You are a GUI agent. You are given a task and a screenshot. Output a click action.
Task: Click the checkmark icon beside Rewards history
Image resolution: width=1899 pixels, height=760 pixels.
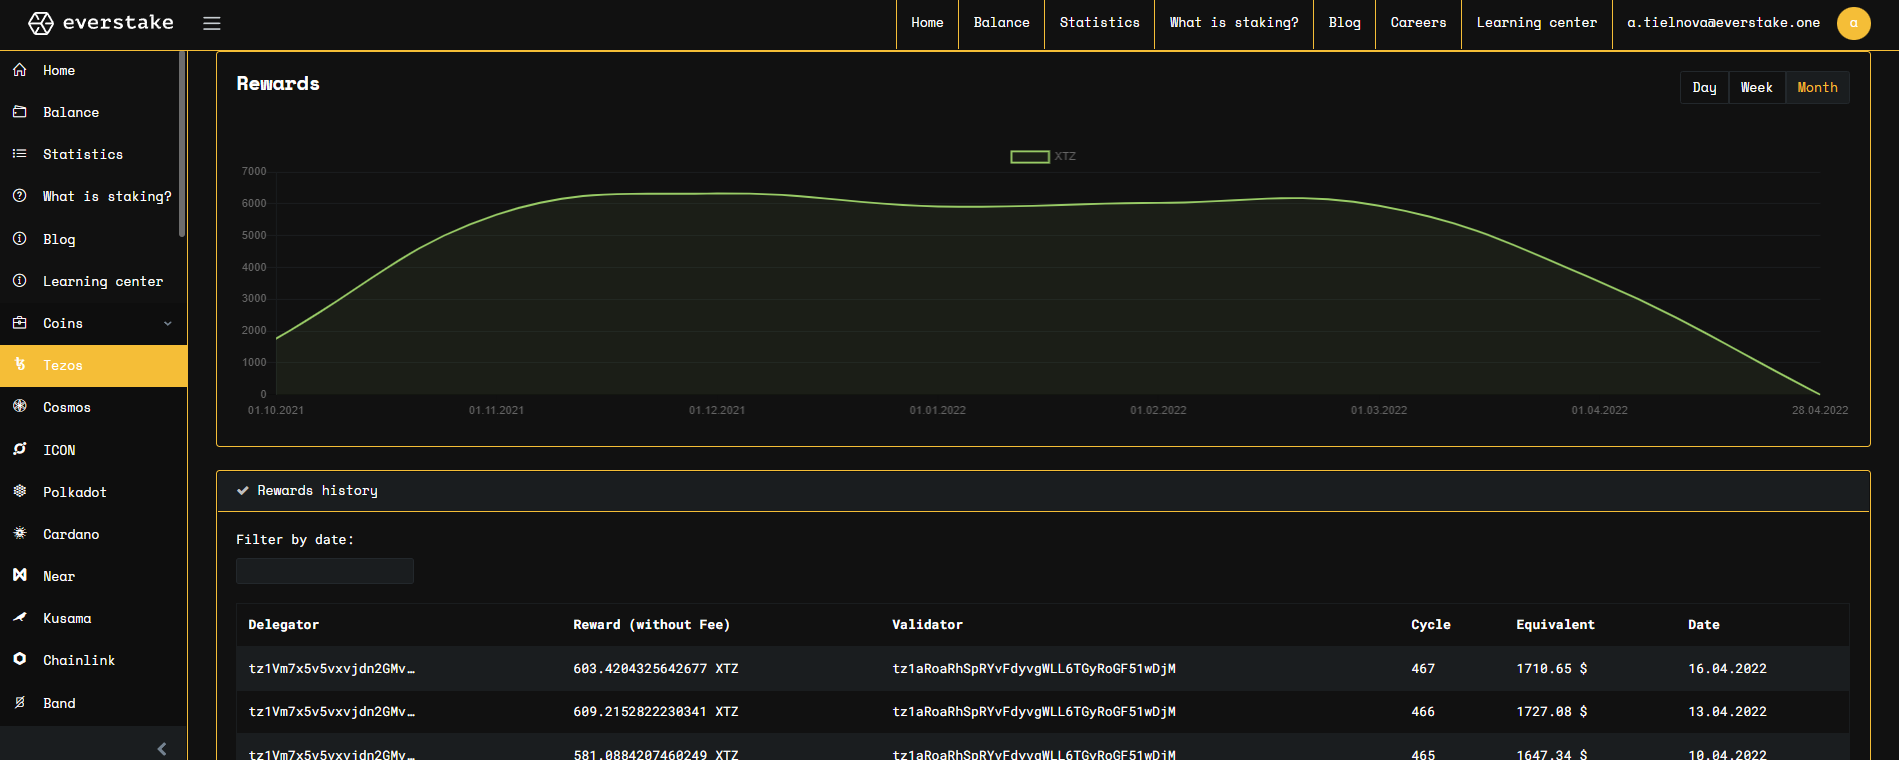coord(243,491)
